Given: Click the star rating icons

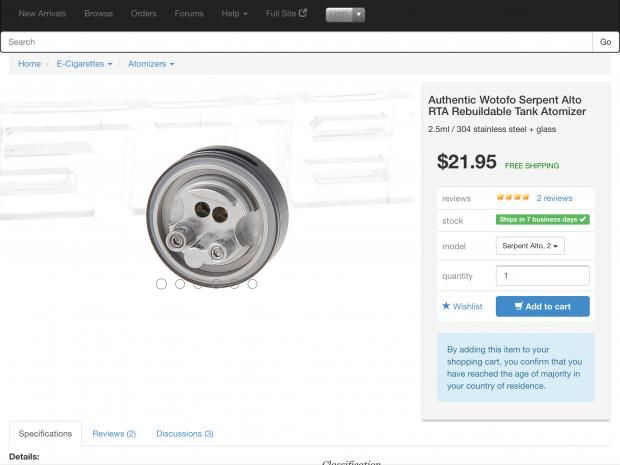Looking at the screenshot, I should [x=513, y=197].
